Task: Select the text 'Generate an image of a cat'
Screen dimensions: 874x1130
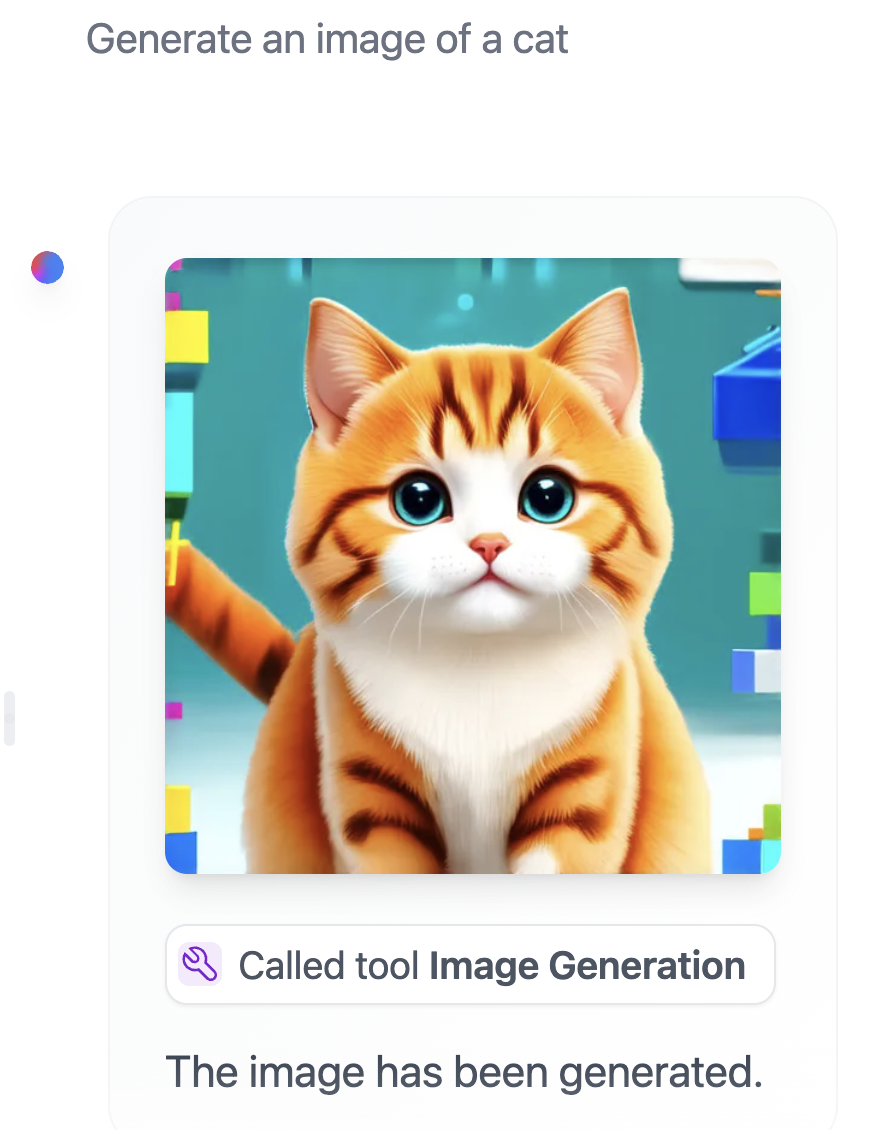Action: pyautogui.click(x=327, y=39)
